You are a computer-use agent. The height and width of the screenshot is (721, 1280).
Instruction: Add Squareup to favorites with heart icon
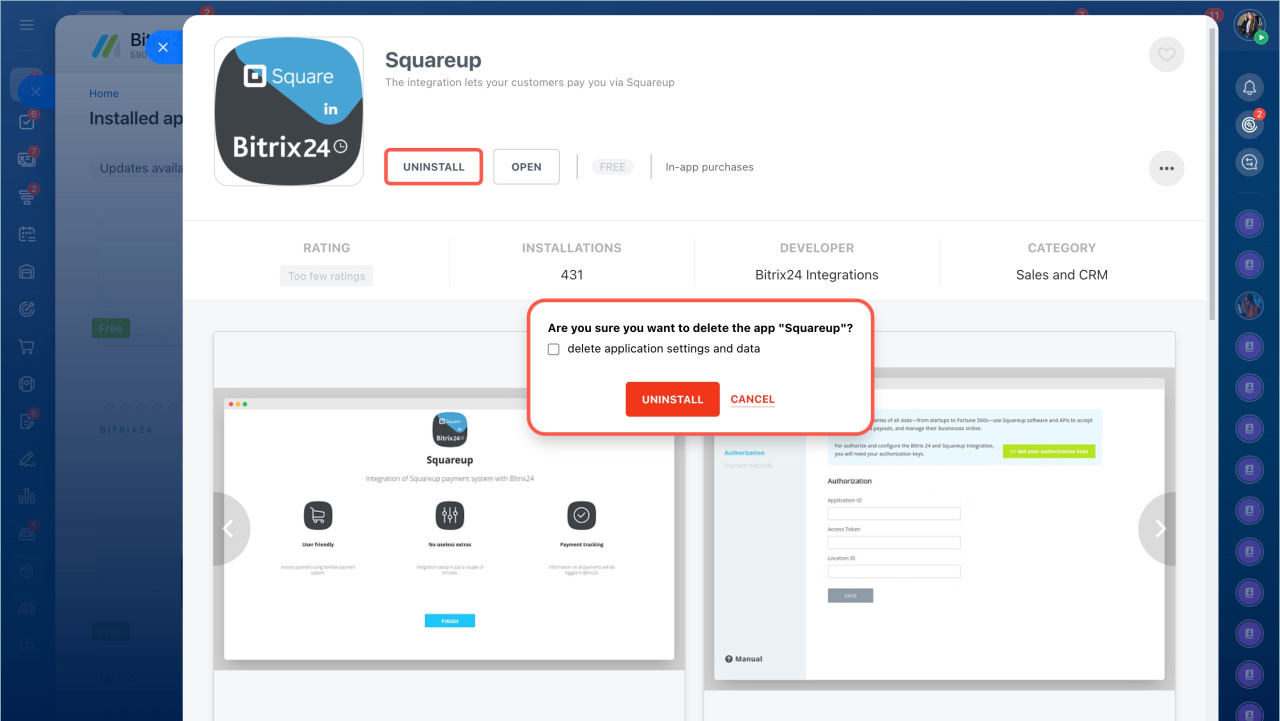(1166, 54)
